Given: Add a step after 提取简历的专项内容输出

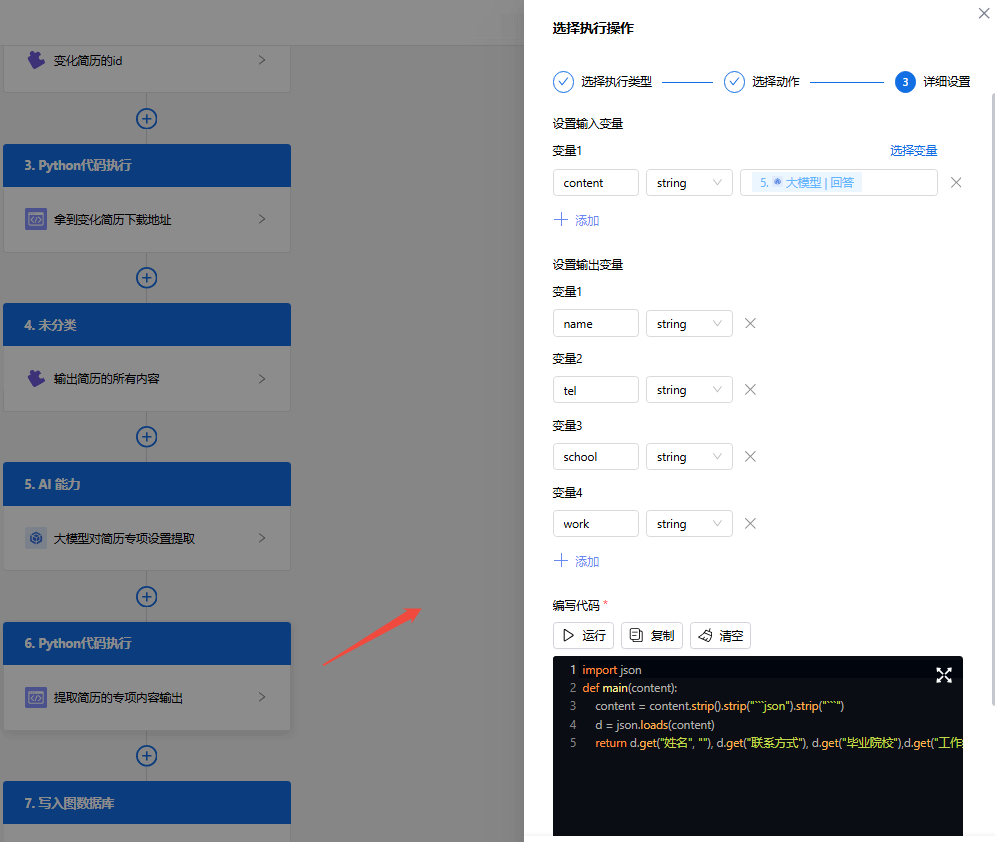Looking at the screenshot, I should 147,756.
